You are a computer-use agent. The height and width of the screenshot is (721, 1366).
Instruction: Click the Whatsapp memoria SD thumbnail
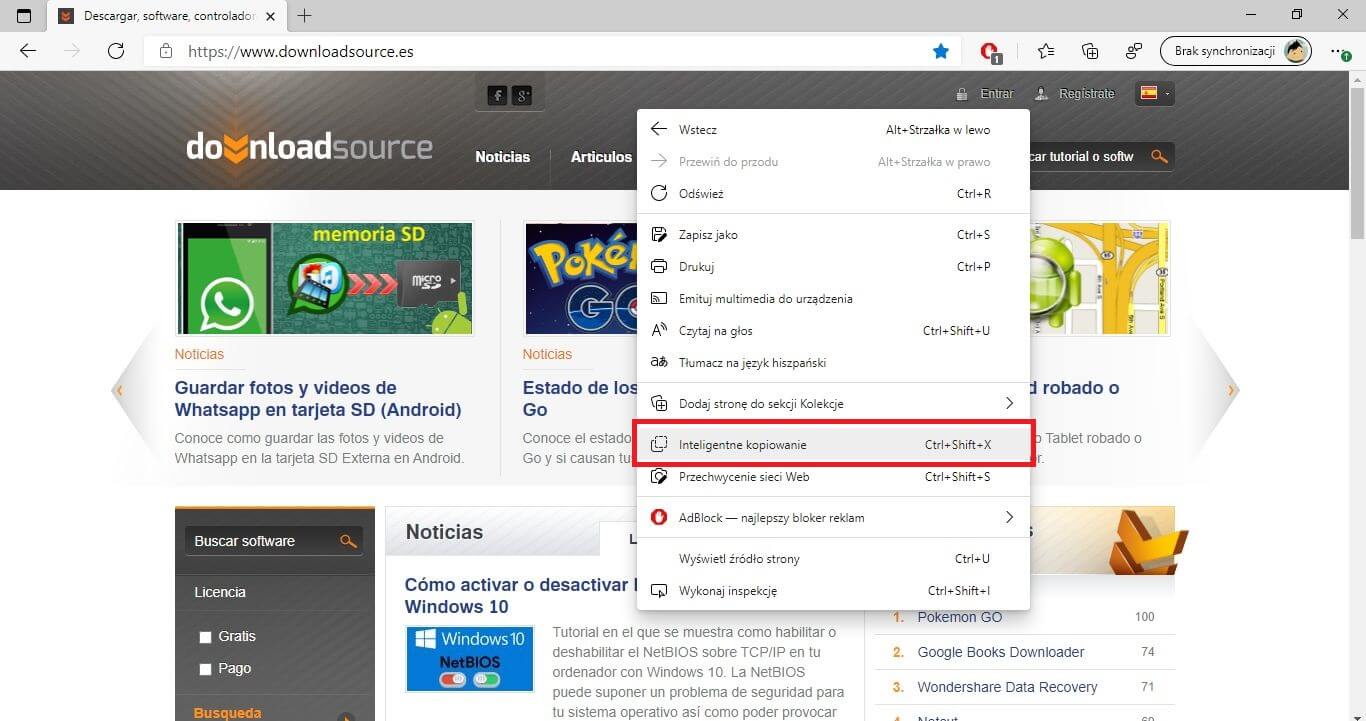coord(324,279)
